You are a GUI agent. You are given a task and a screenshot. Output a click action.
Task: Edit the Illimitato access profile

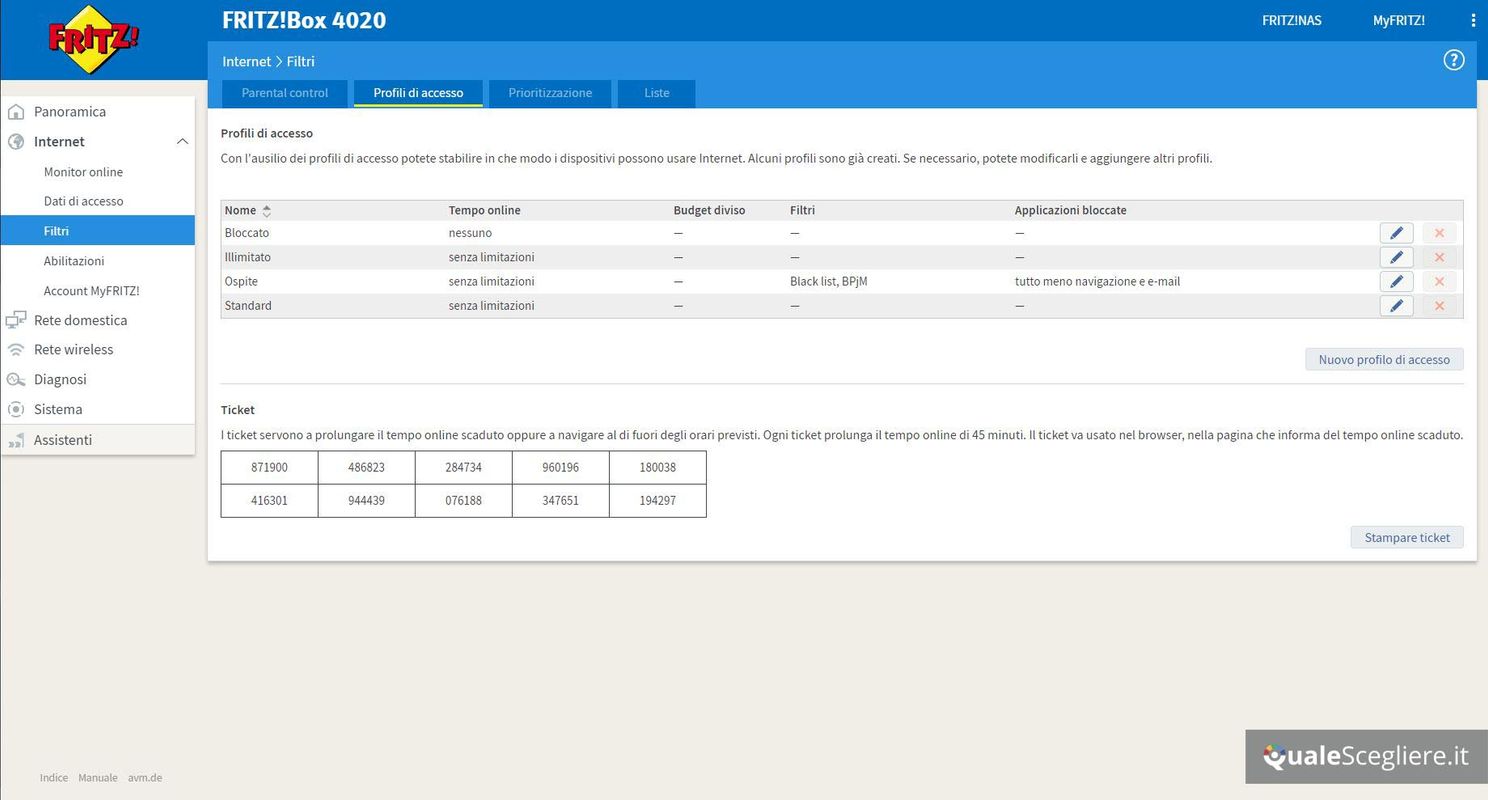coord(1396,258)
